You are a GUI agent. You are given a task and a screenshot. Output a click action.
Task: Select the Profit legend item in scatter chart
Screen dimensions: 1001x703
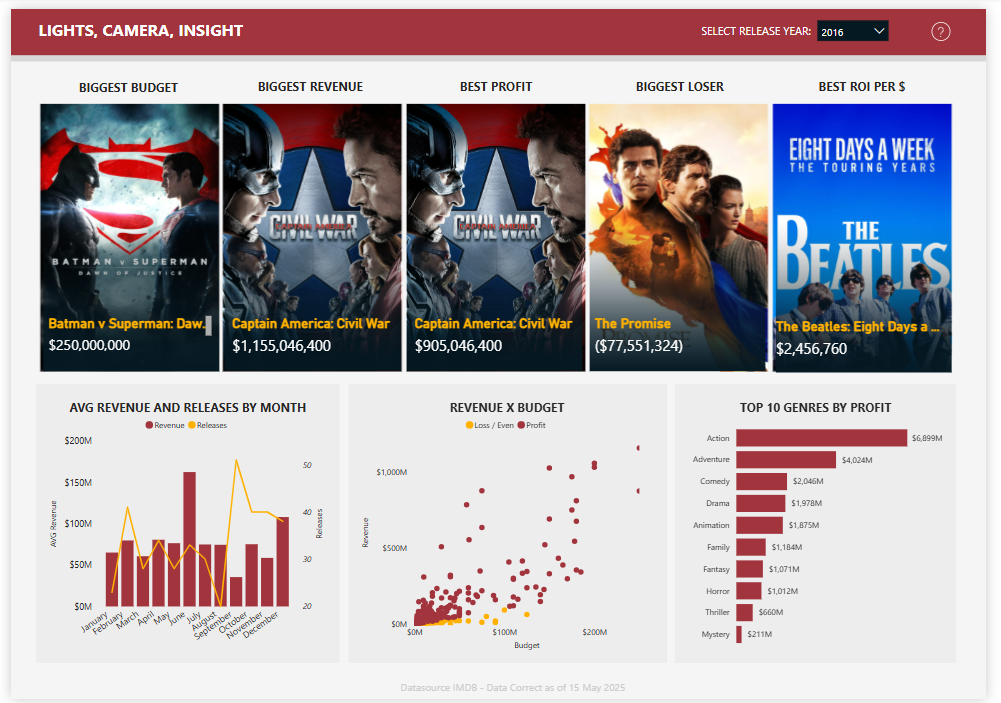521,425
